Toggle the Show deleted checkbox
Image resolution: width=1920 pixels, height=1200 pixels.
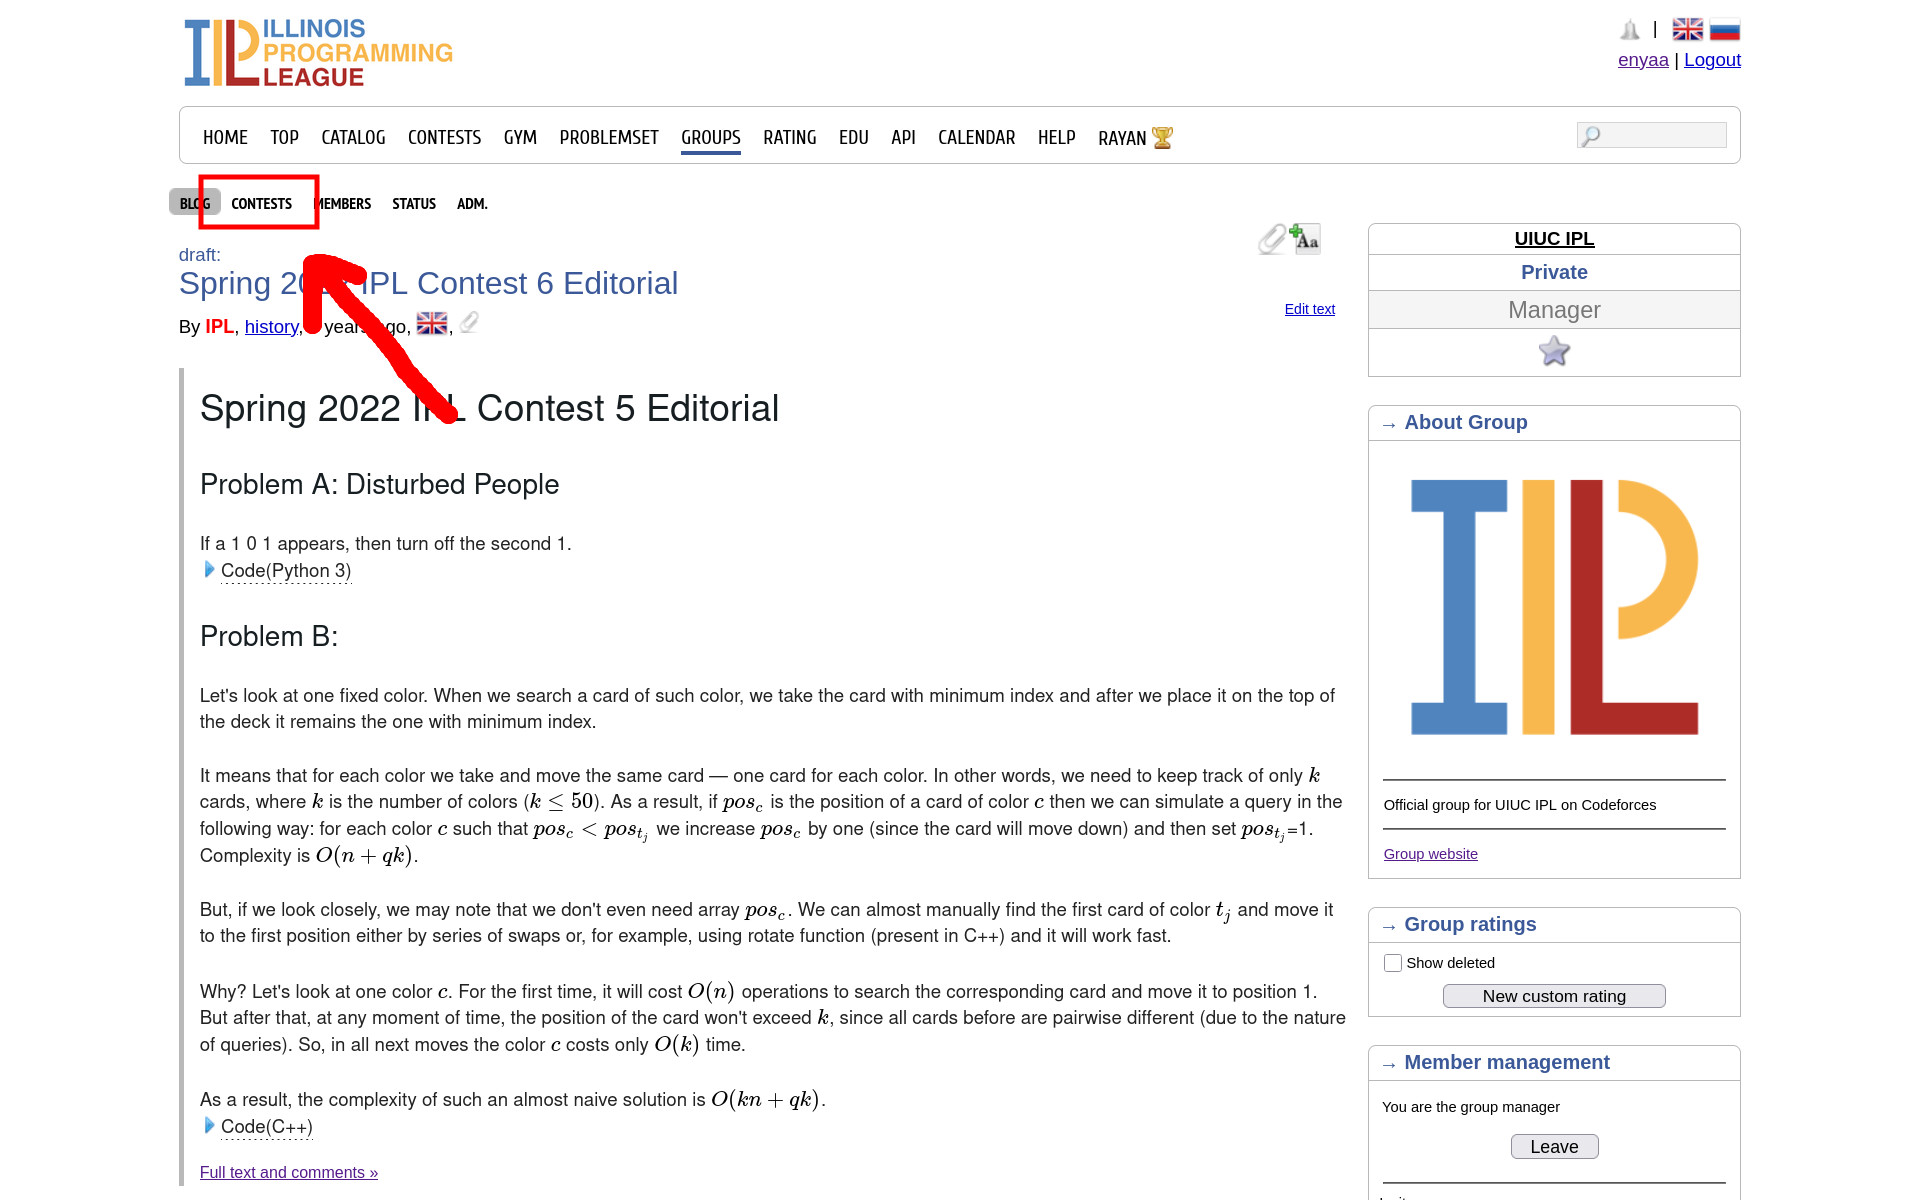[1392, 963]
